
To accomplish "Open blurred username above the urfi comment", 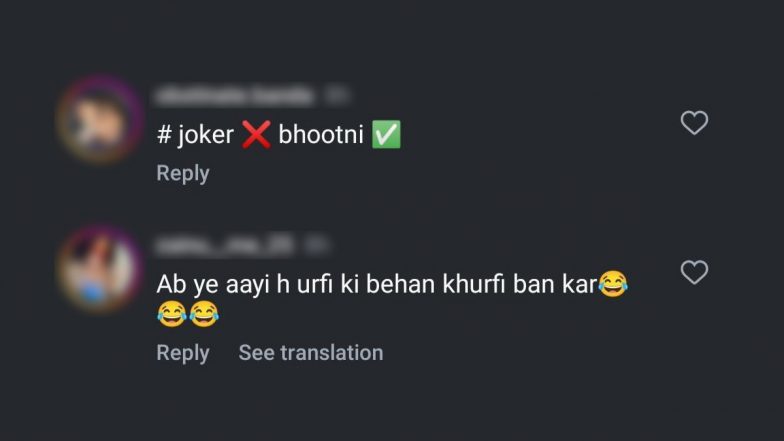I will coord(225,246).
